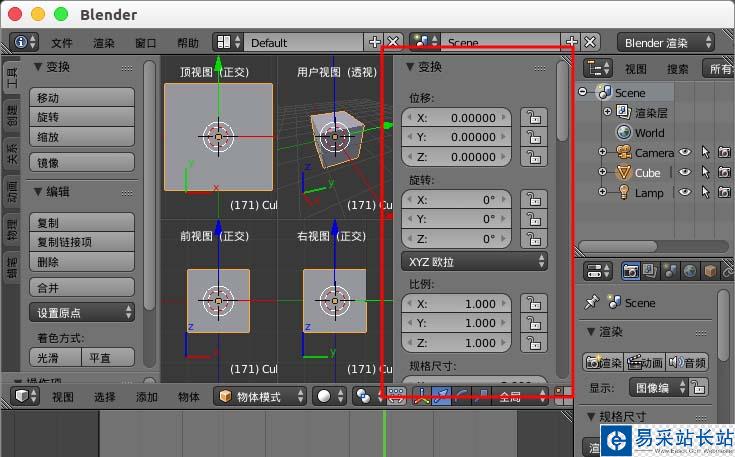Click the 镜像 mirror button

click(82, 162)
